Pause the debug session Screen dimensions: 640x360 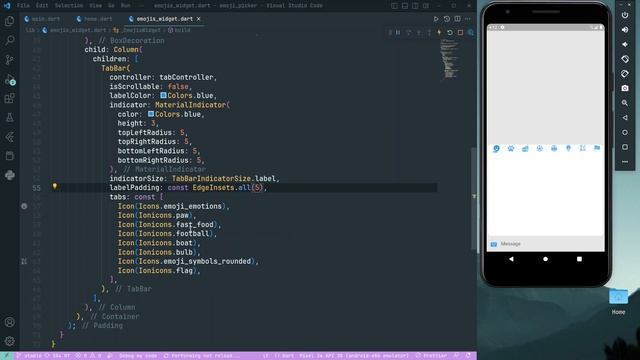pyautogui.click(x=398, y=32)
